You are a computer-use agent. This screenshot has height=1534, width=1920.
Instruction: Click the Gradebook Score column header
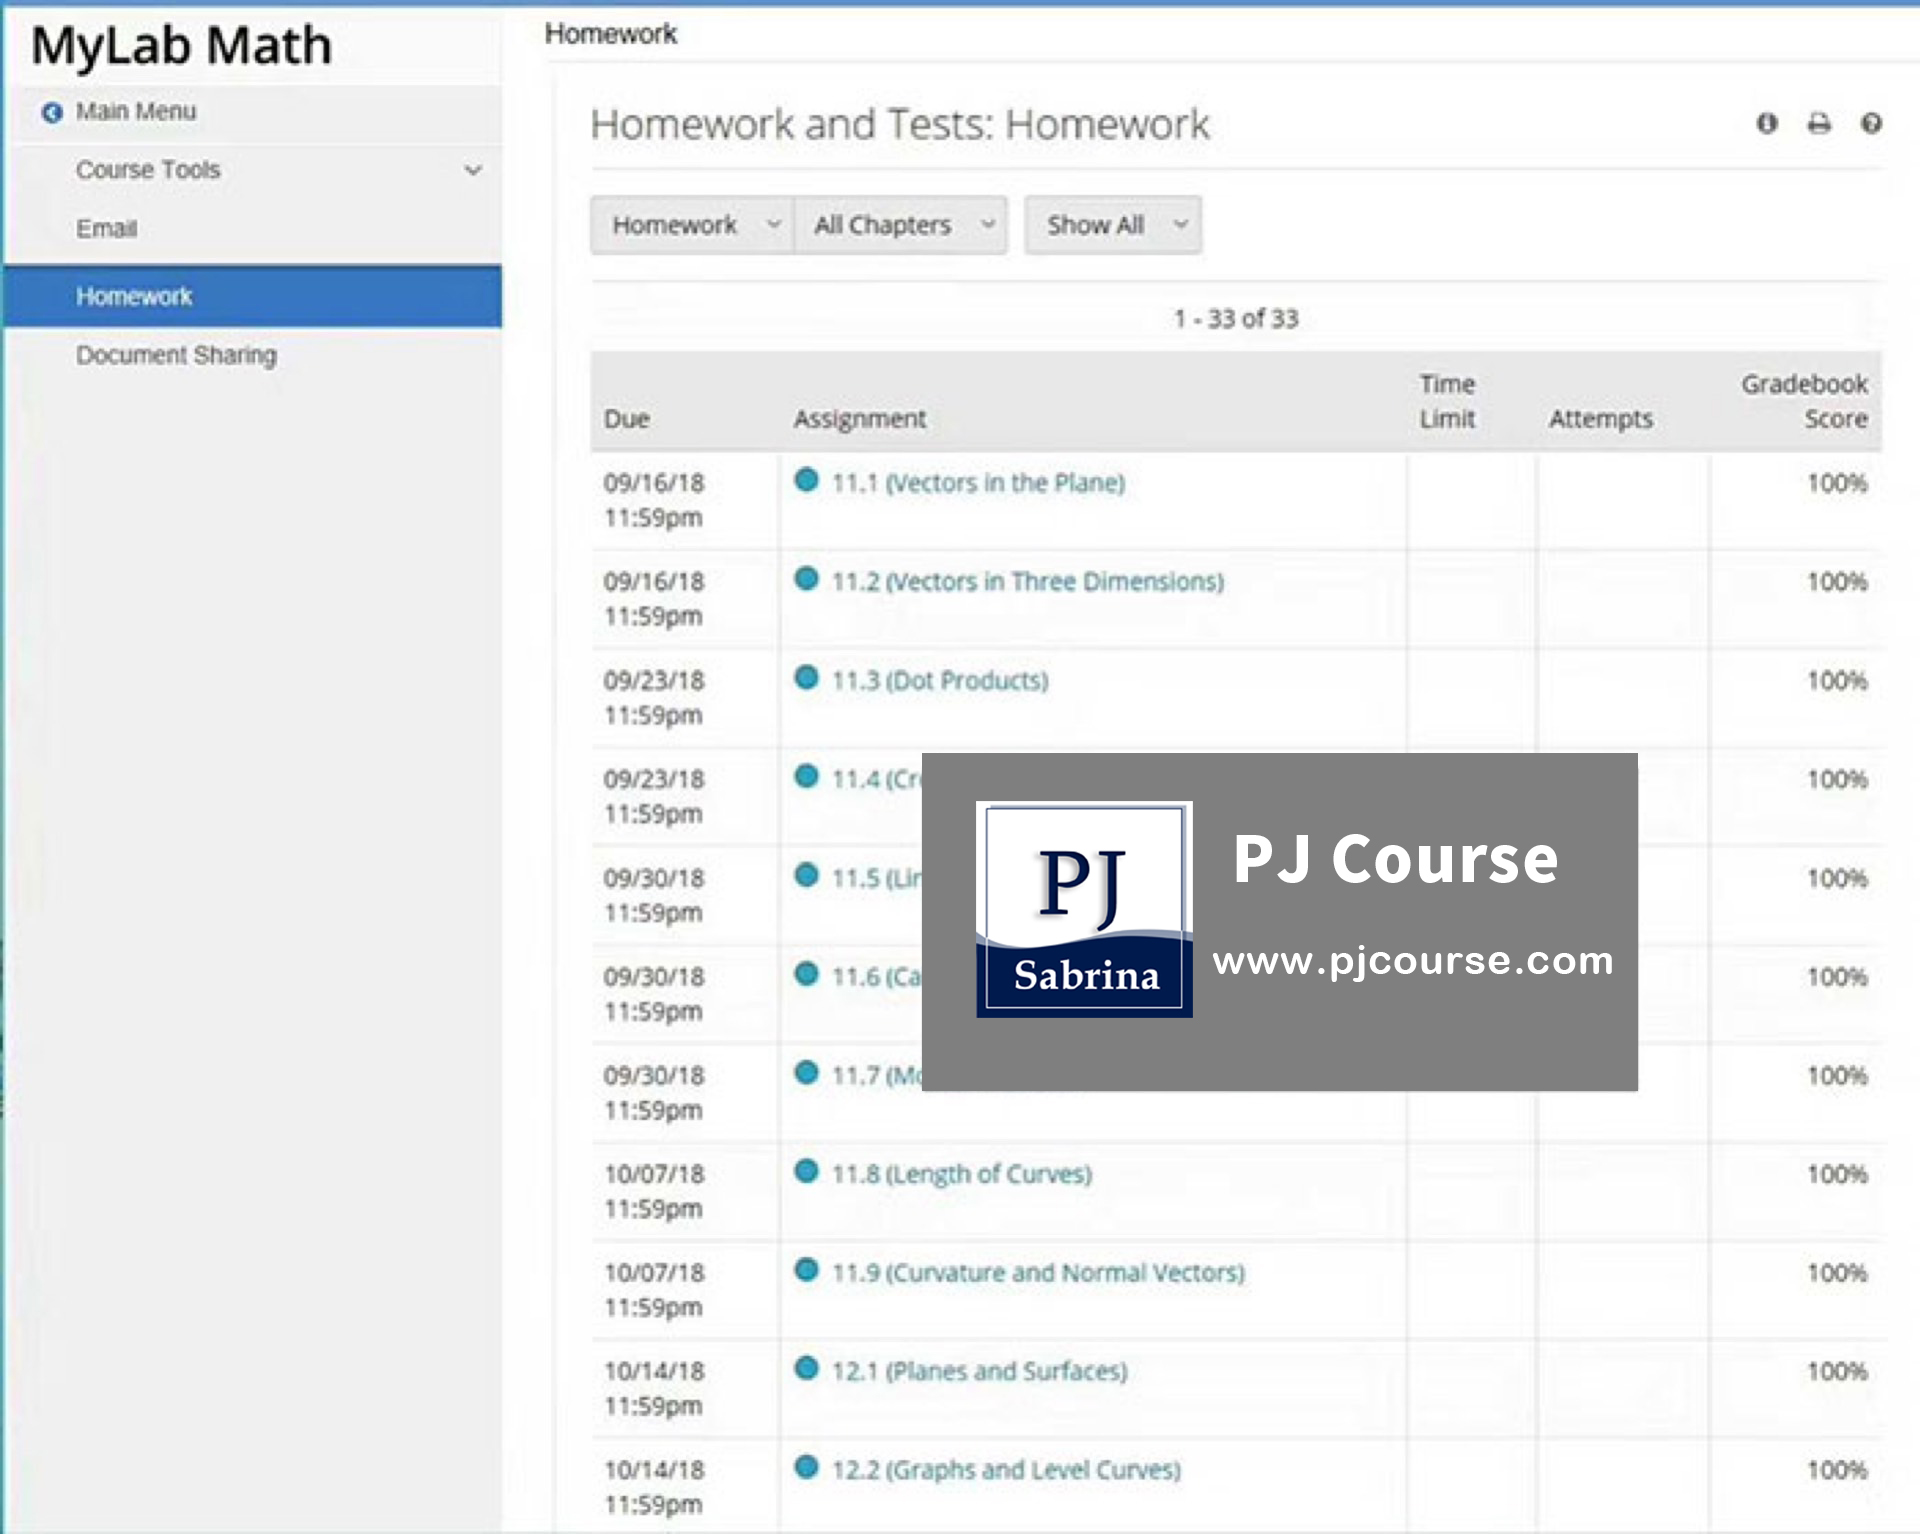pos(1804,402)
